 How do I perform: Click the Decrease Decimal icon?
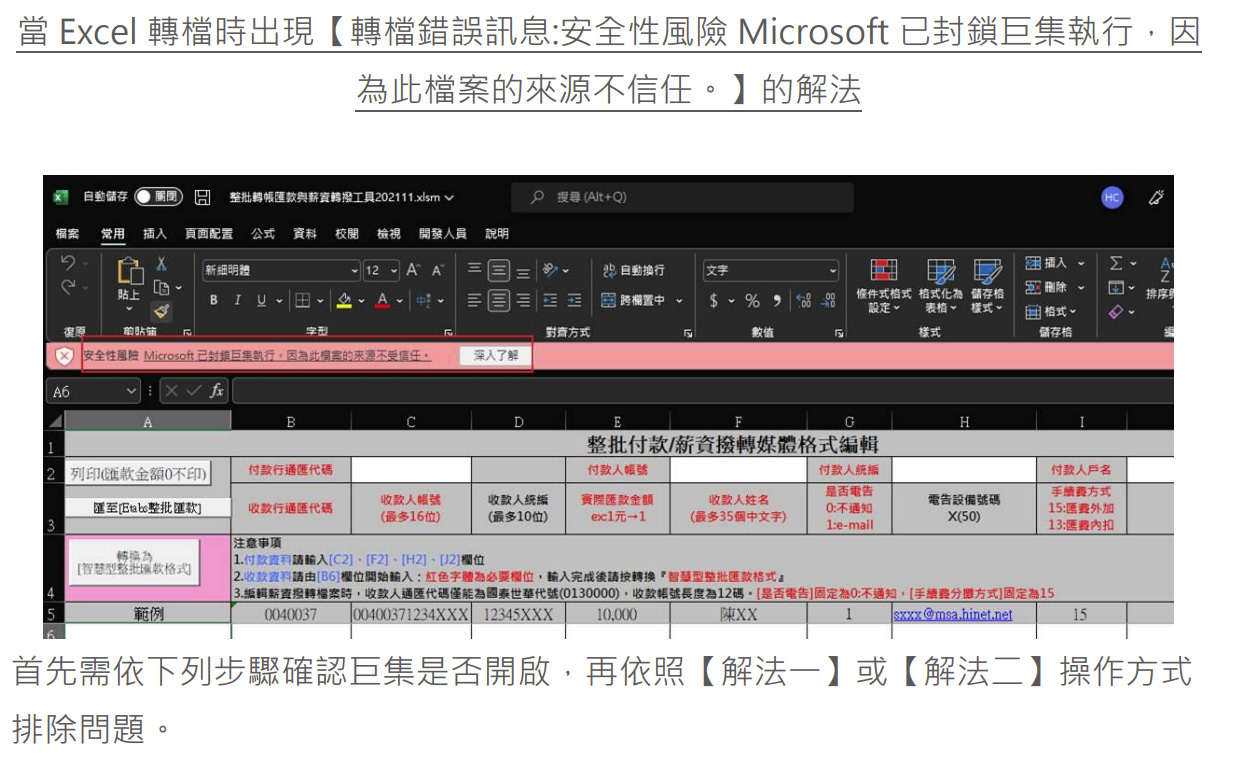pos(828,300)
